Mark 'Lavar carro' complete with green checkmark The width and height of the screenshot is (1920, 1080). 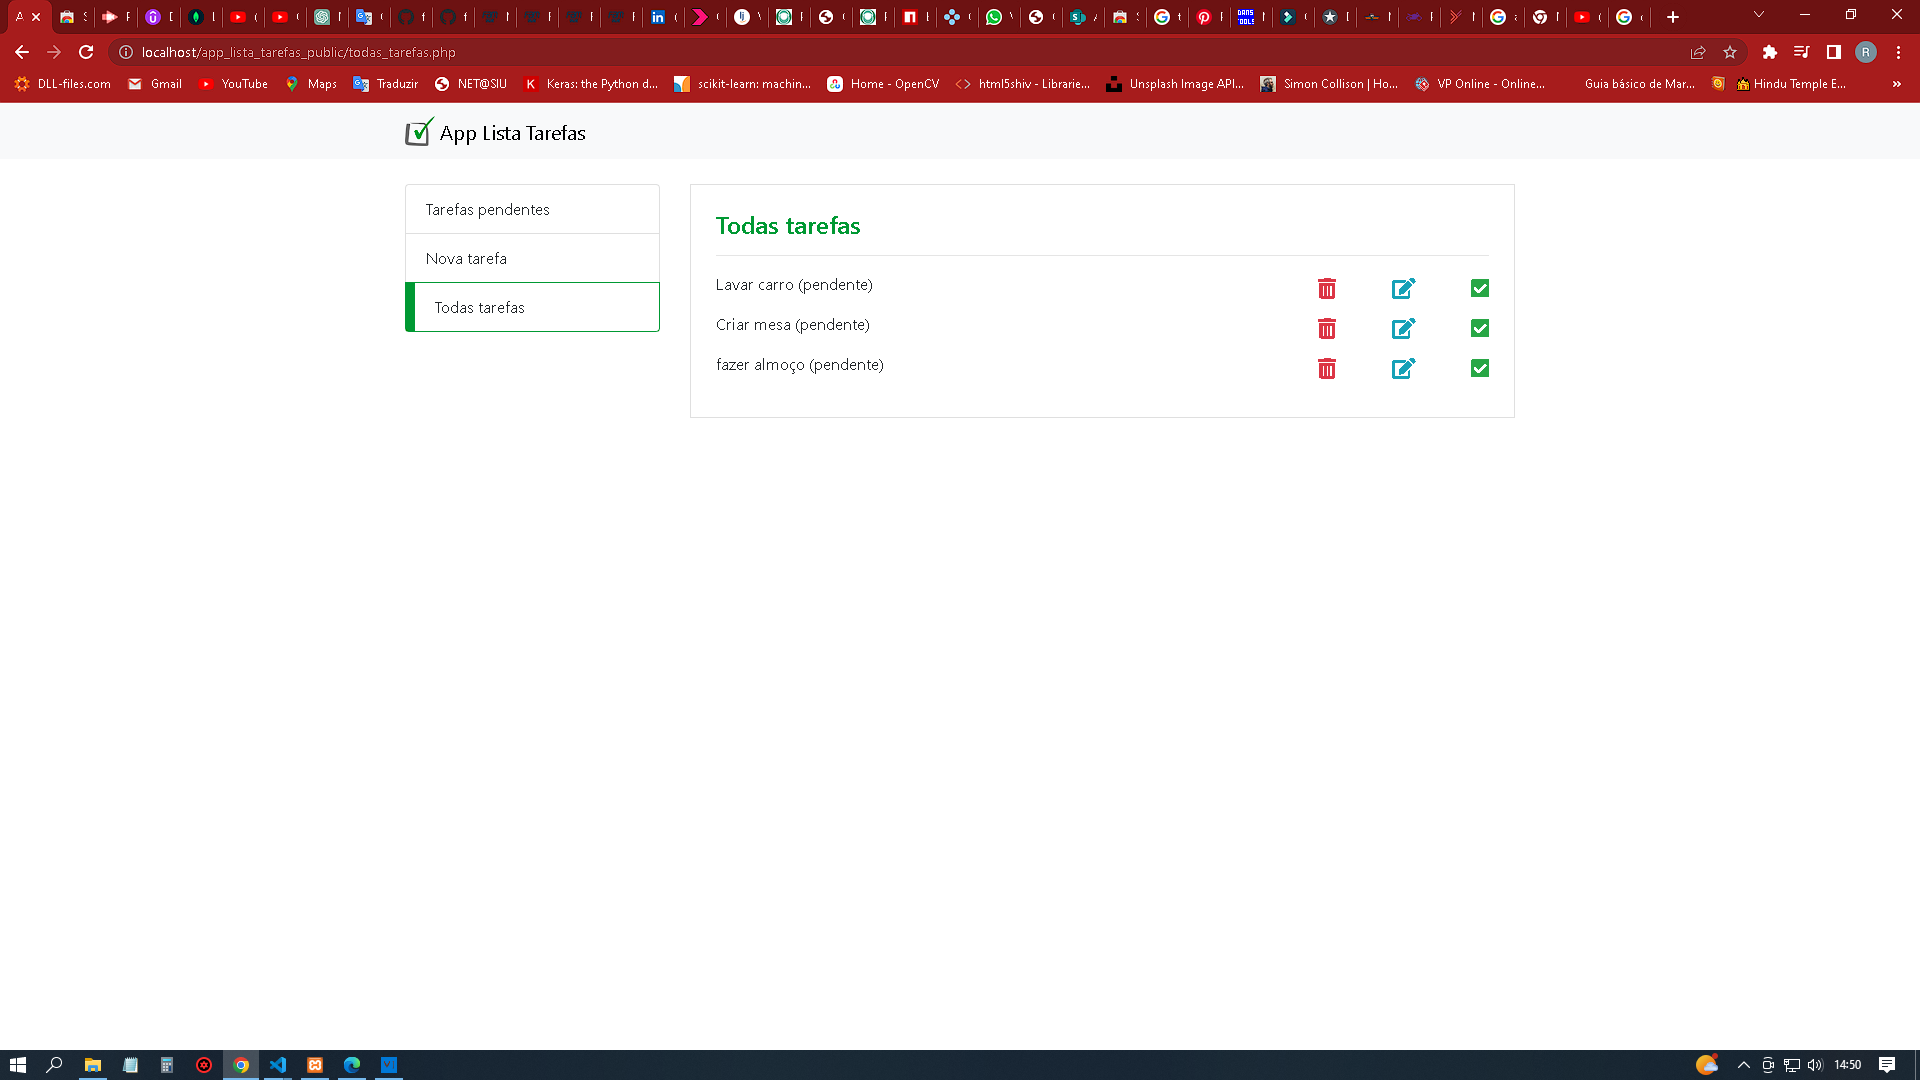coord(1479,288)
